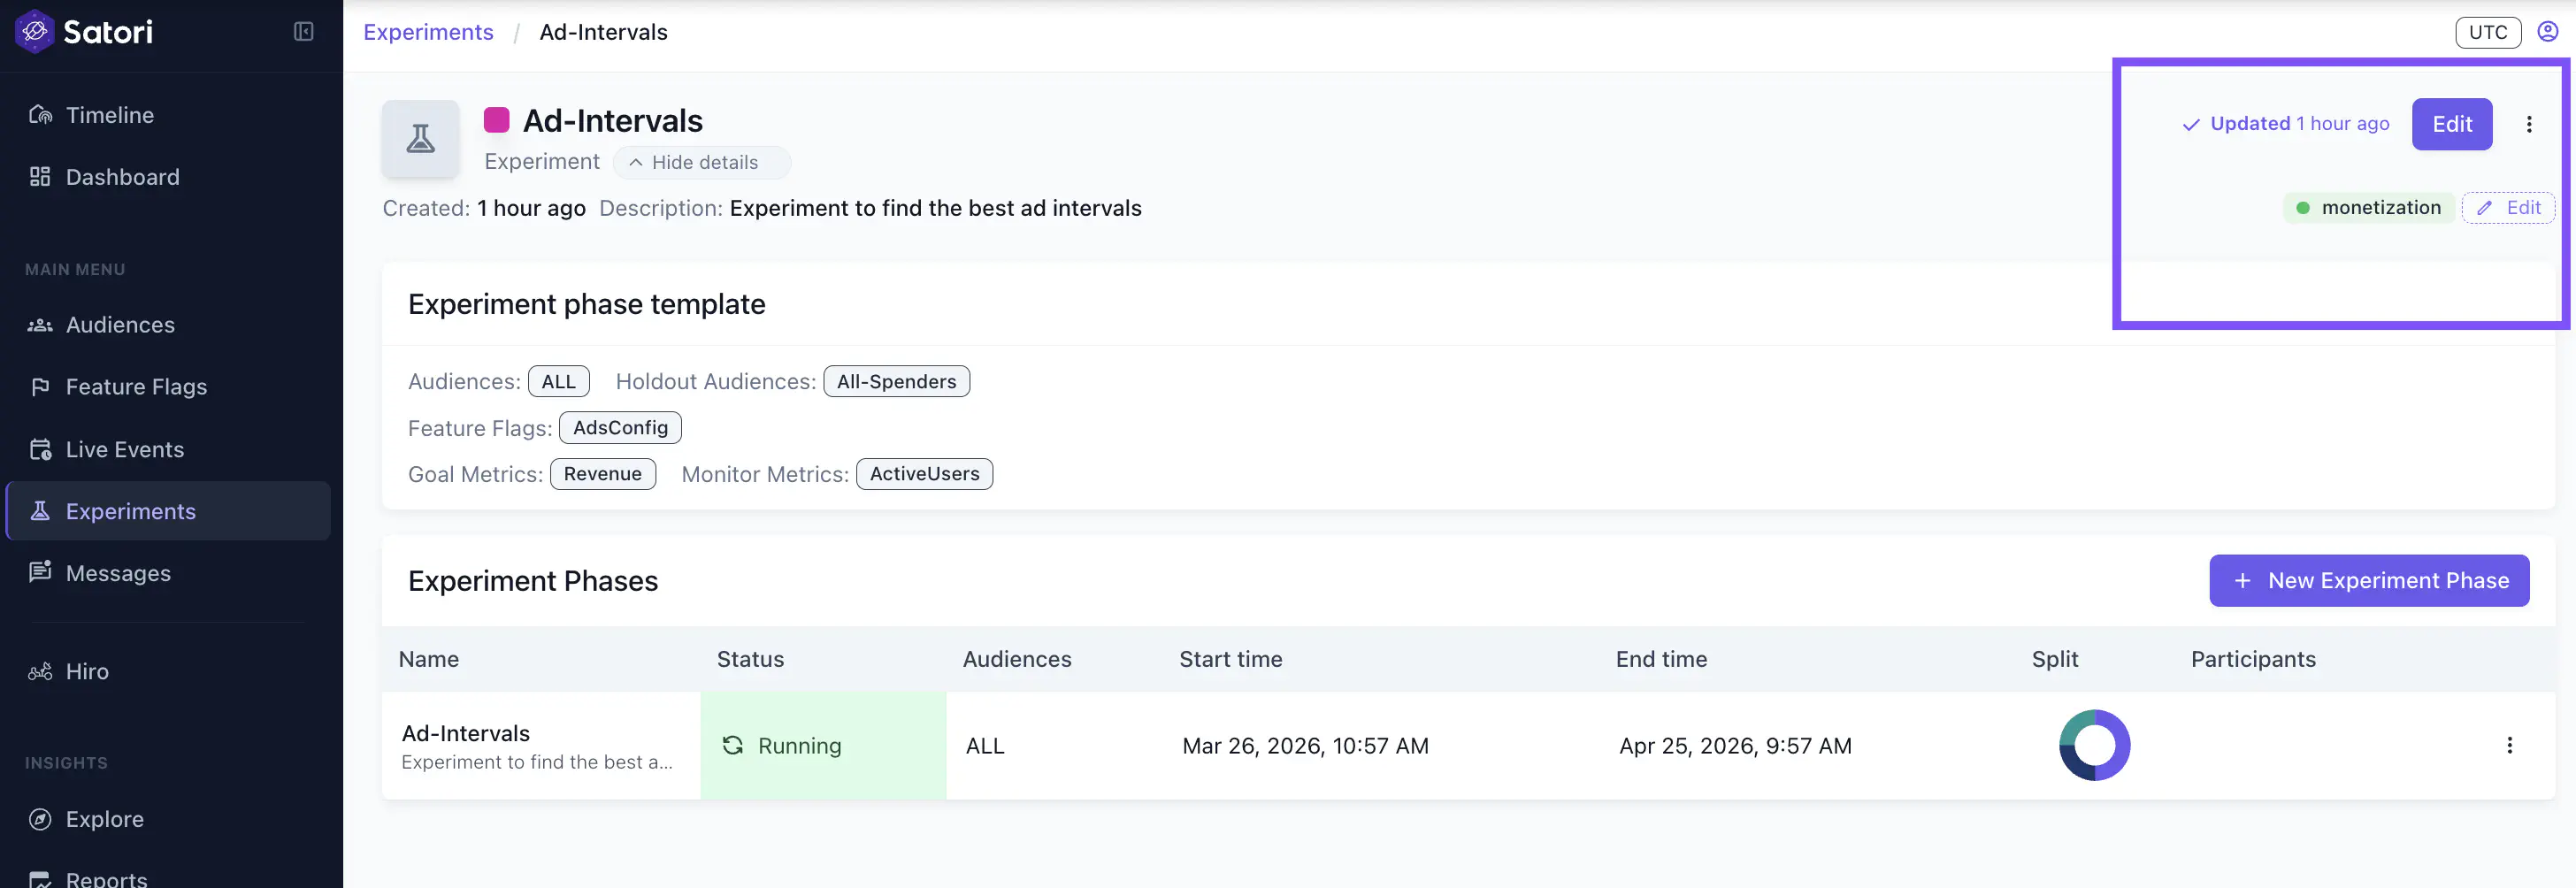Click the split donut chart
The width and height of the screenshot is (2576, 888).
coord(2094,745)
